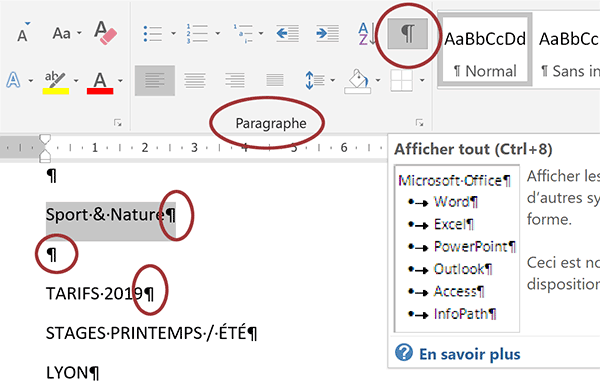Select the Normal style
Screen dimensions: 600x388
click(x=485, y=49)
